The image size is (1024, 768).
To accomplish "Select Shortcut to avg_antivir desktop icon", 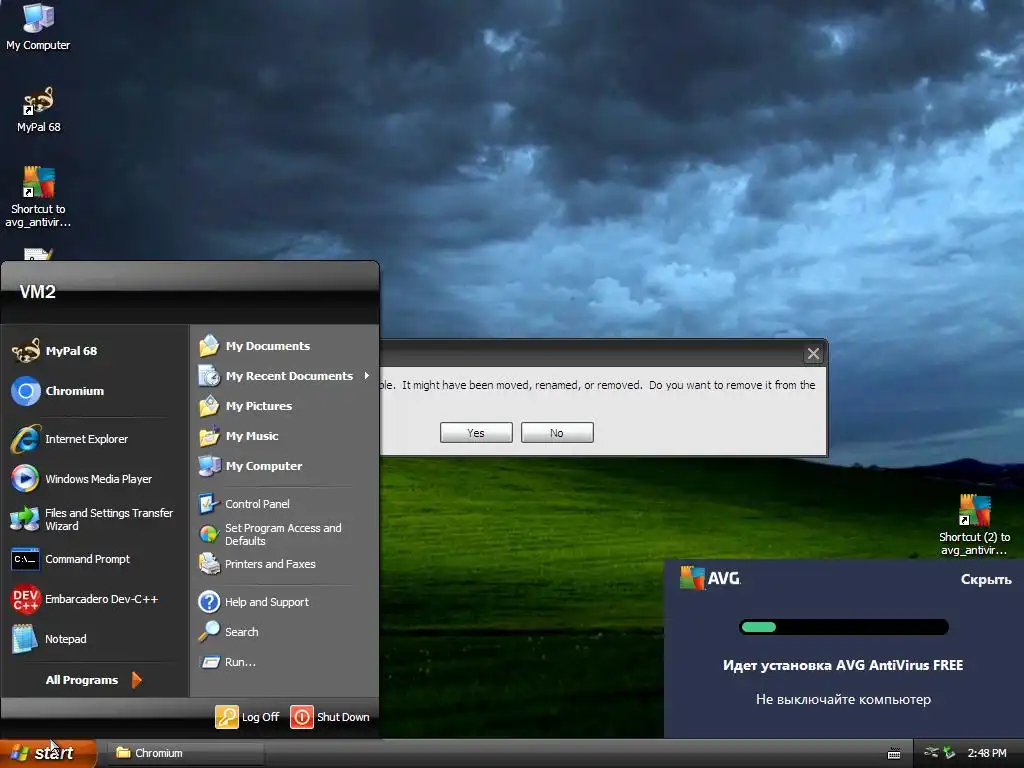I will tap(39, 197).
